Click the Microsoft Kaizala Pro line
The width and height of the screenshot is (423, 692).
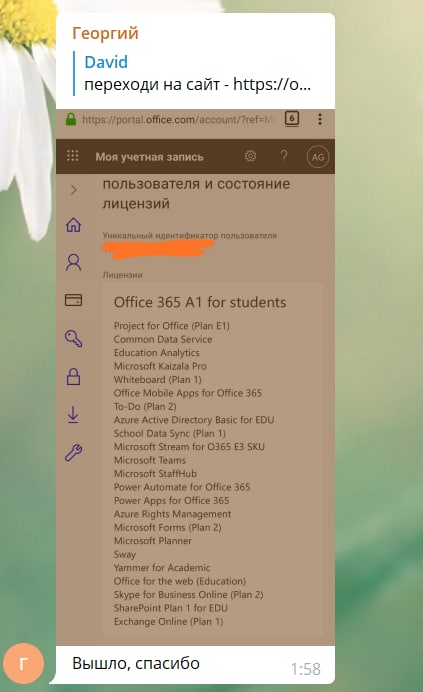(x=160, y=366)
